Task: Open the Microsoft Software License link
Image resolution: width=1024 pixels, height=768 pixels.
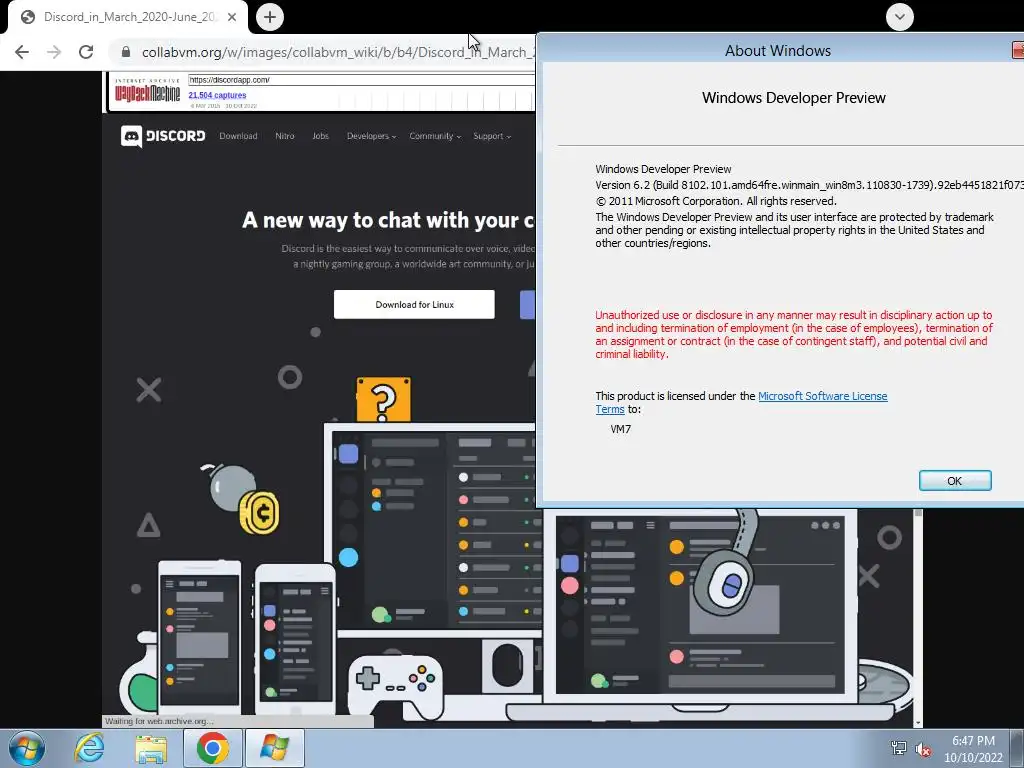Action: click(822, 396)
